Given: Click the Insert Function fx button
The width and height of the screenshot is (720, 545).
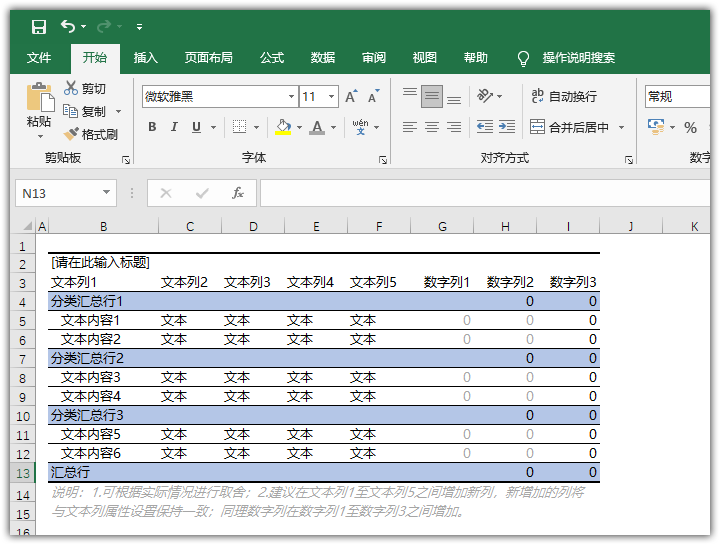Looking at the screenshot, I should click(237, 193).
